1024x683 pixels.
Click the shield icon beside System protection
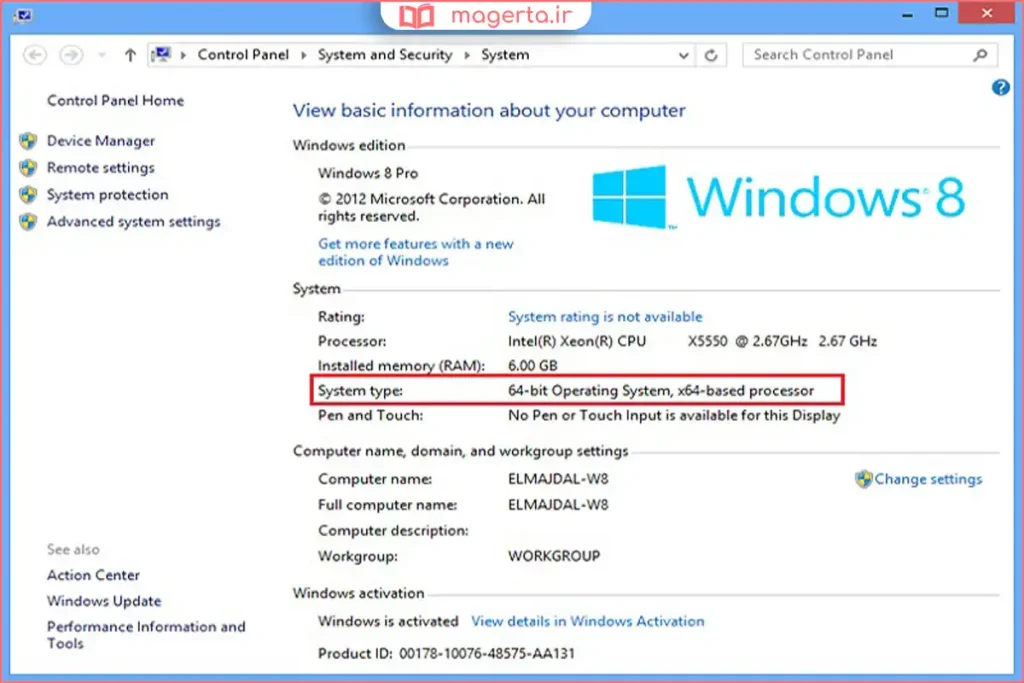[28, 195]
